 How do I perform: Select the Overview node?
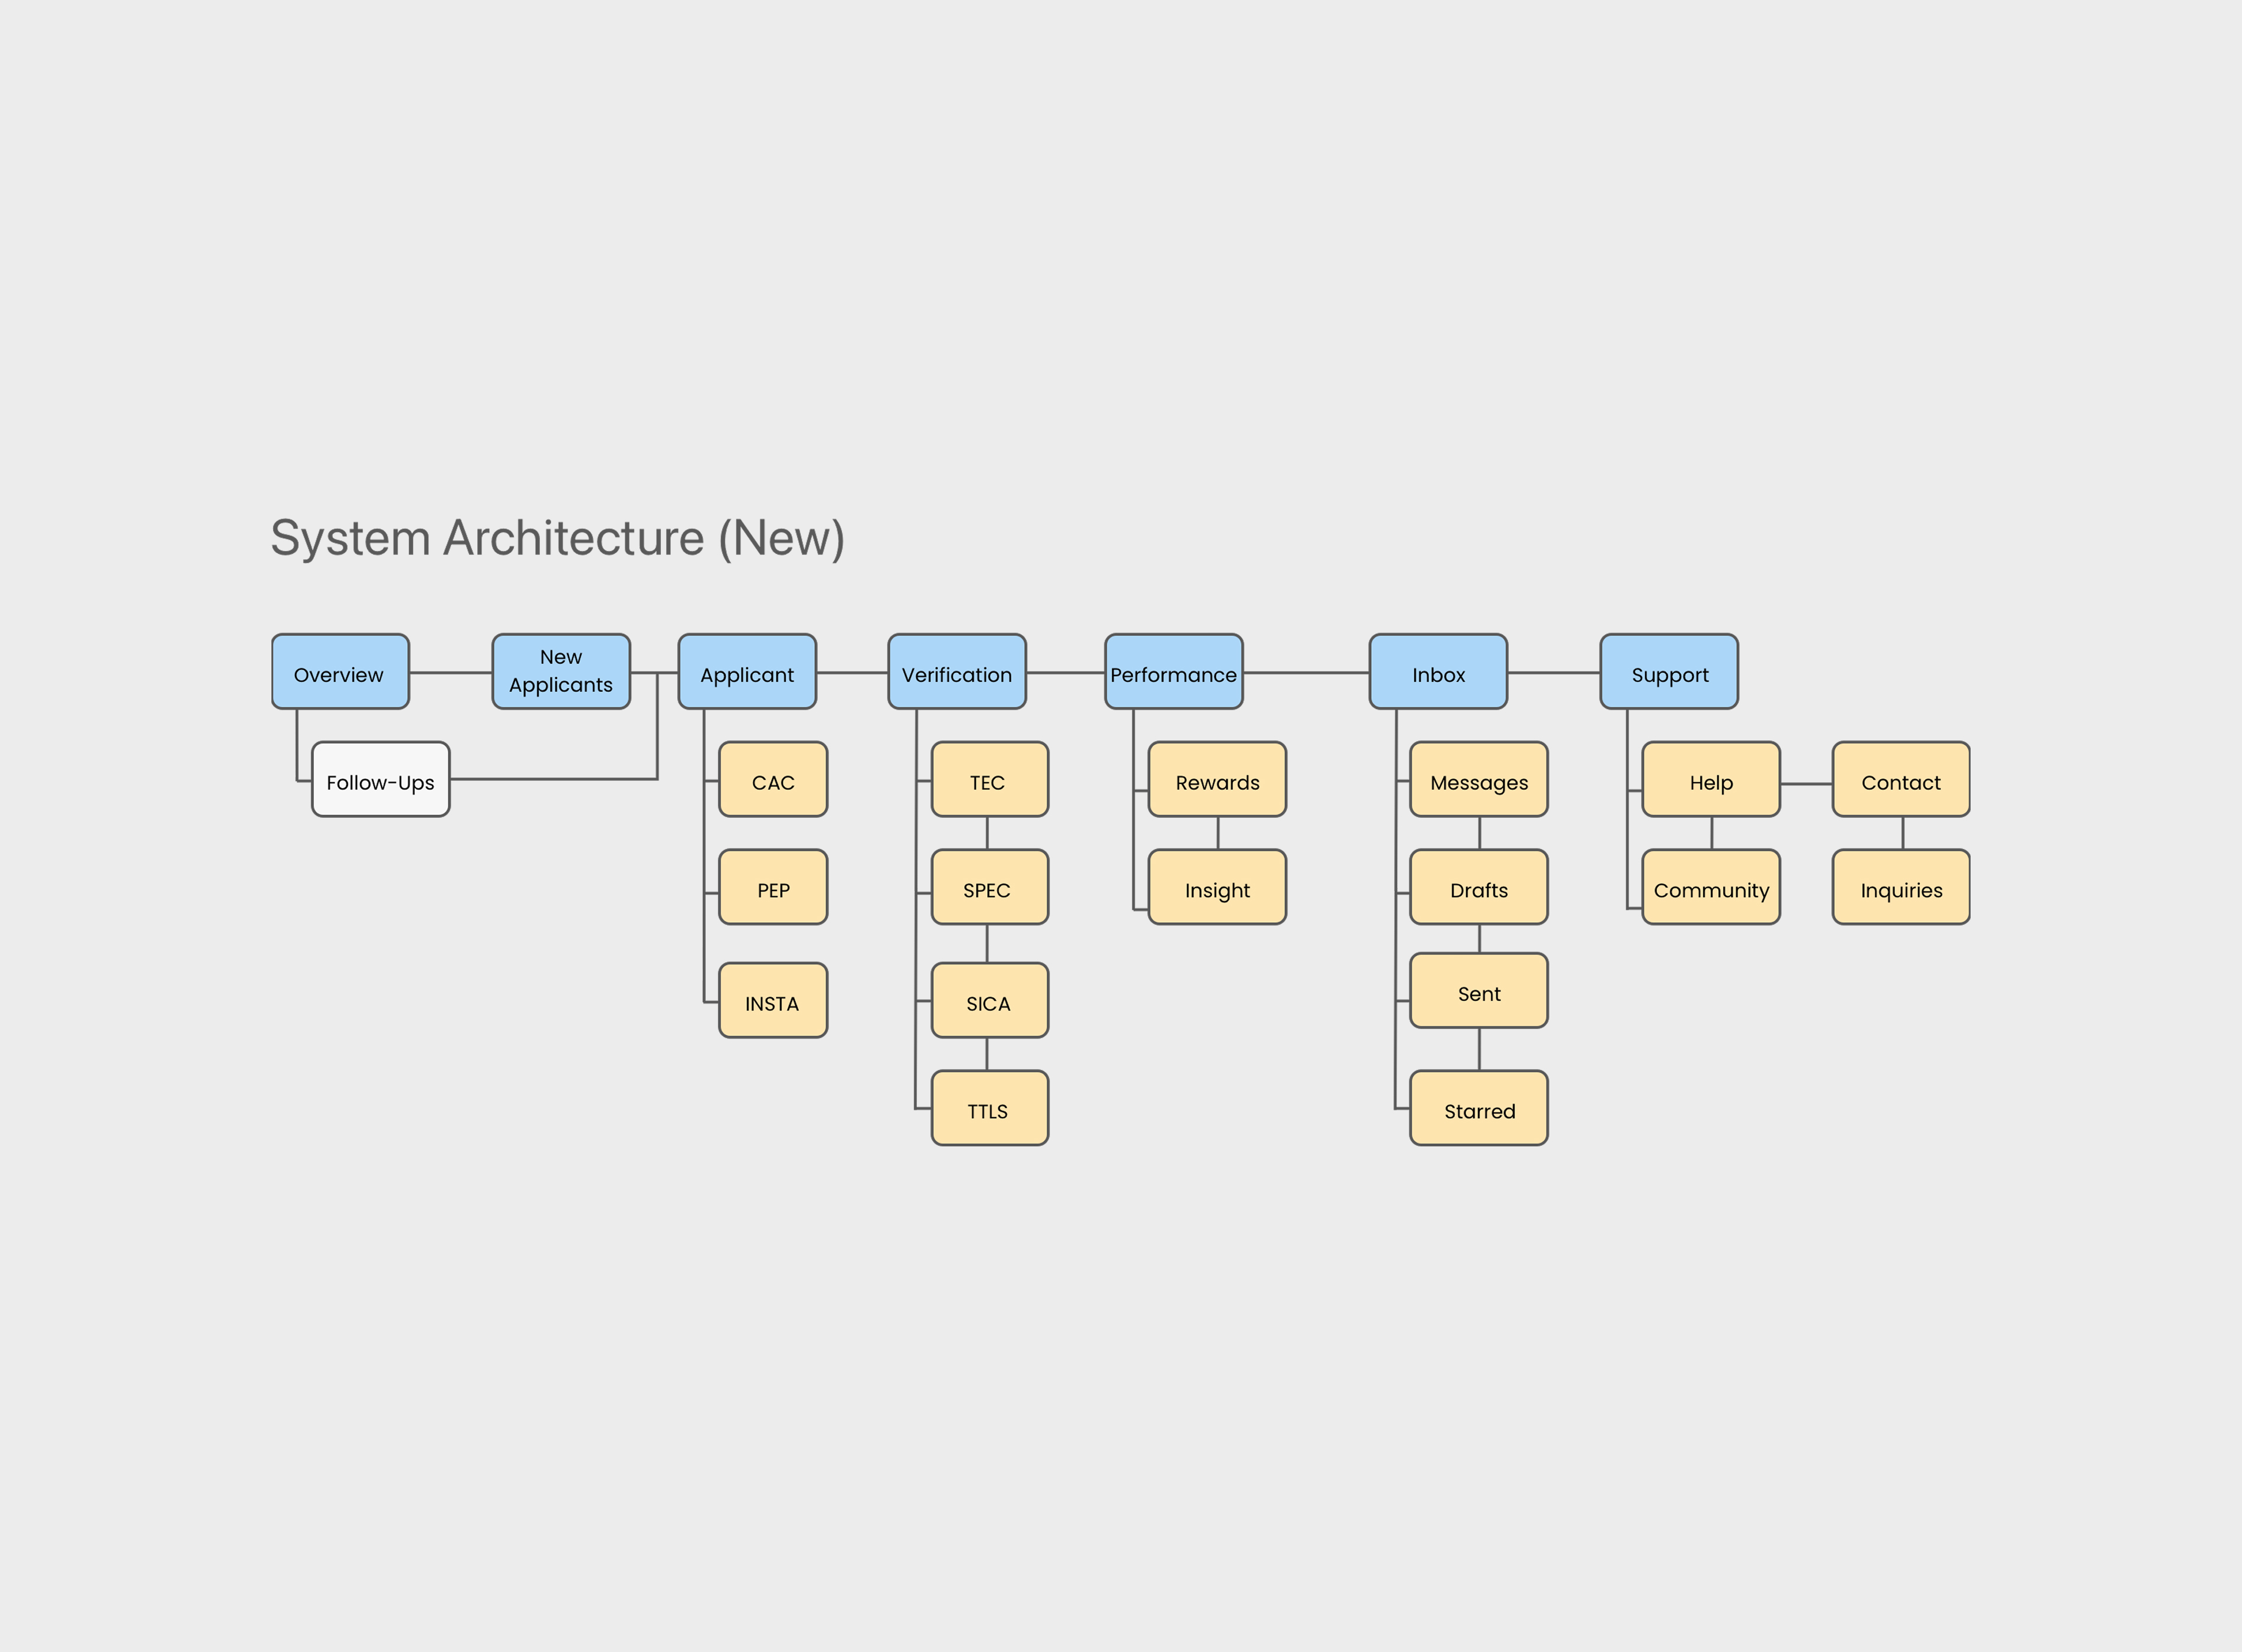point(340,672)
